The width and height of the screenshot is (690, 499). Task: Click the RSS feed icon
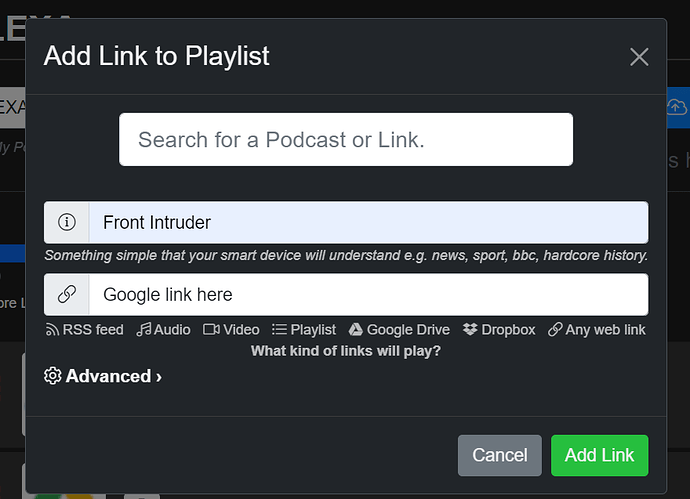click(x=52, y=330)
